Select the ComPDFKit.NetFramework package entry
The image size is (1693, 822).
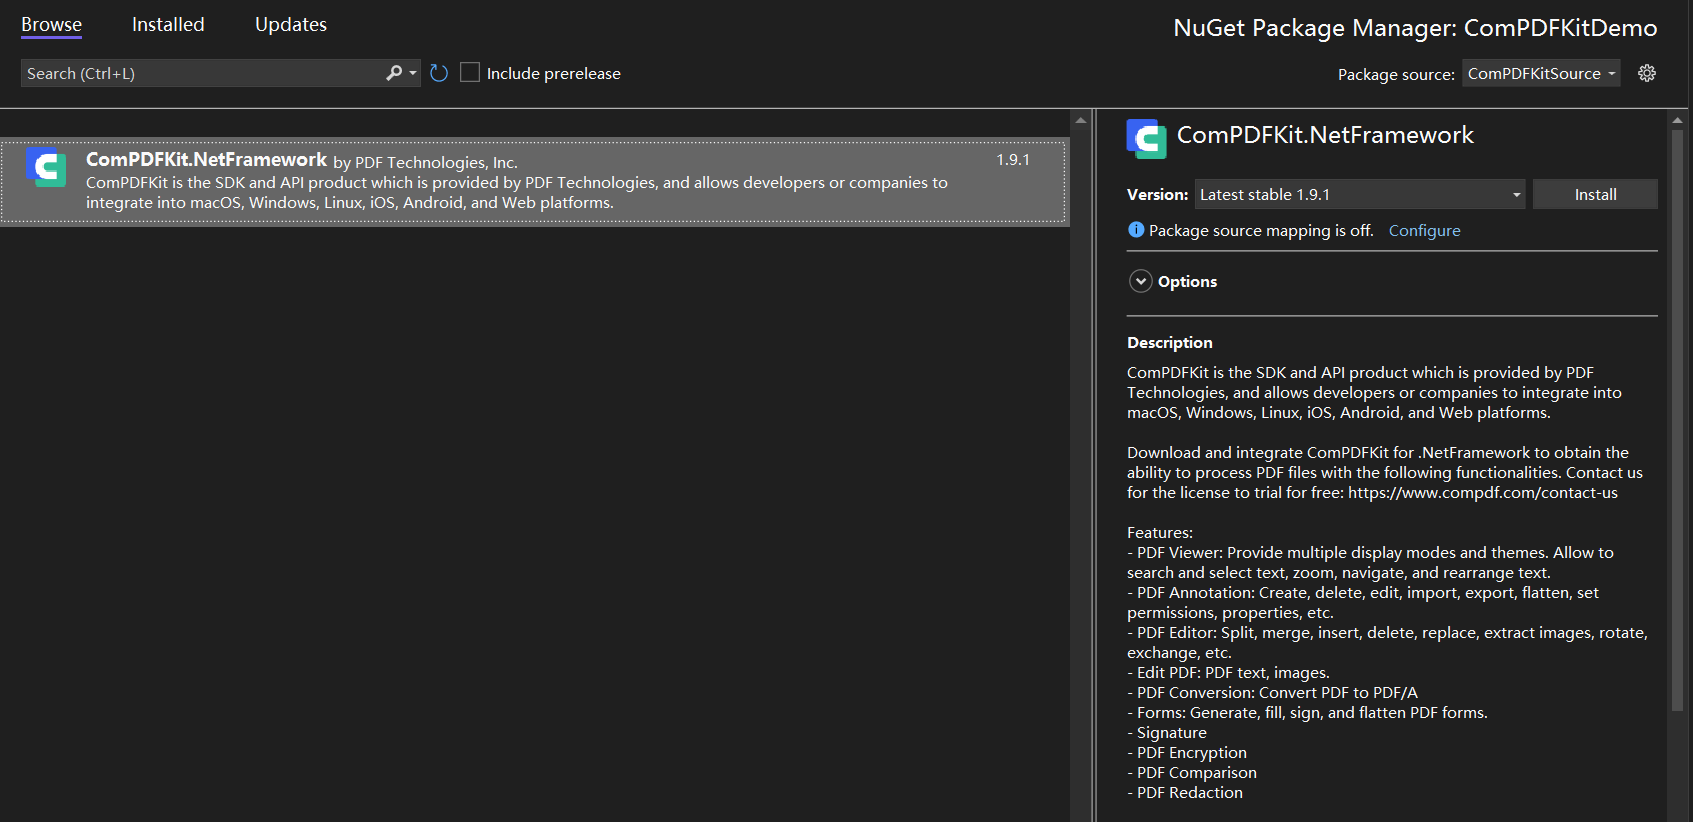(535, 181)
